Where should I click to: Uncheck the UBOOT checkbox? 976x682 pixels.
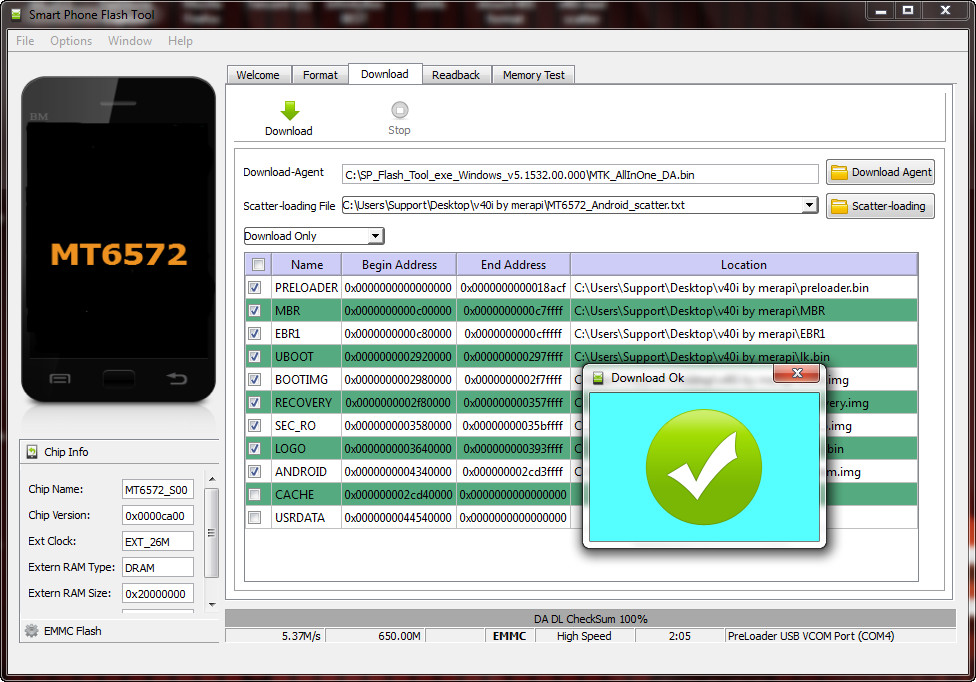tap(255, 357)
